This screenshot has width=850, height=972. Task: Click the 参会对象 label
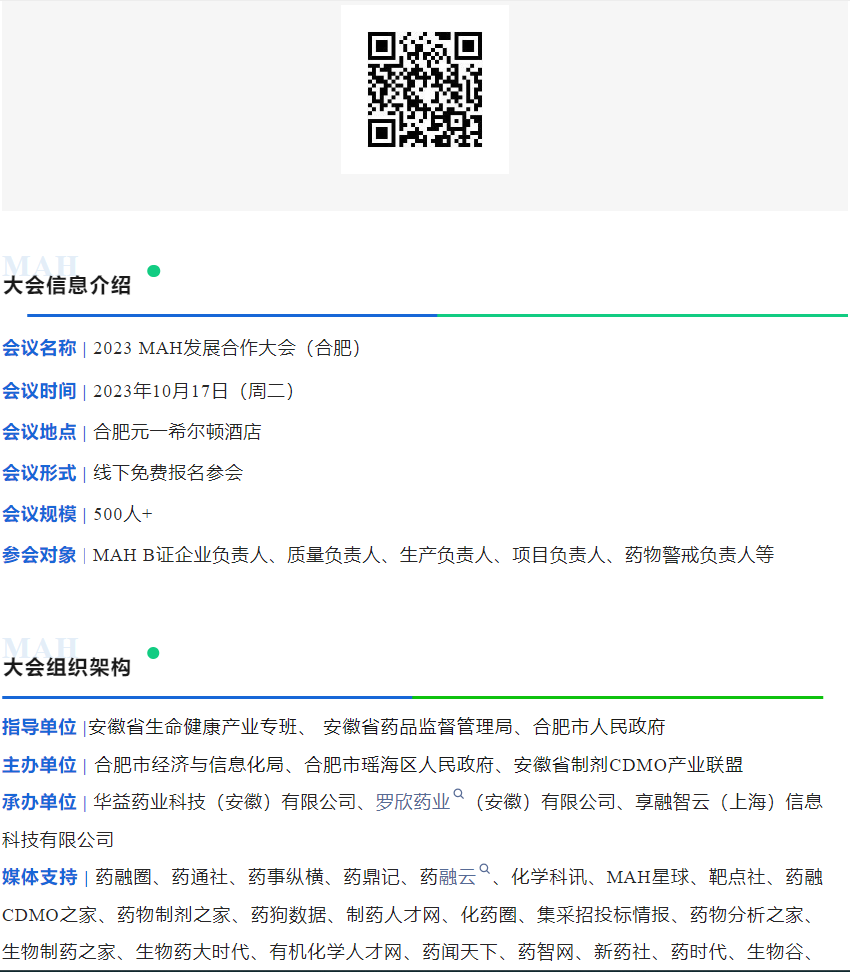click(x=39, y=555)
